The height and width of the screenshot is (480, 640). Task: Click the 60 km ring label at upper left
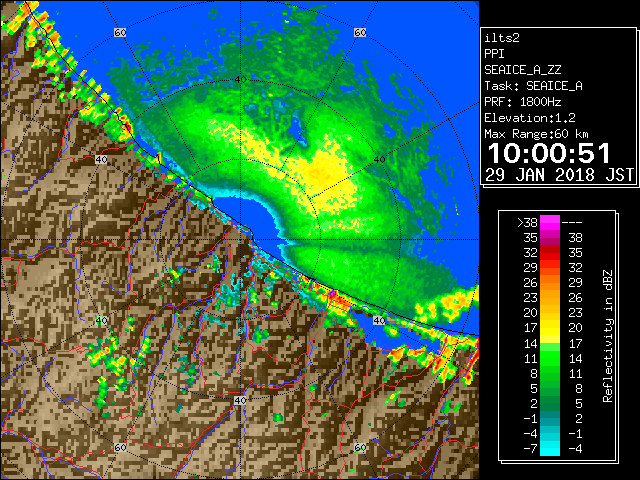pyautogui.click(x=120, y=32)
